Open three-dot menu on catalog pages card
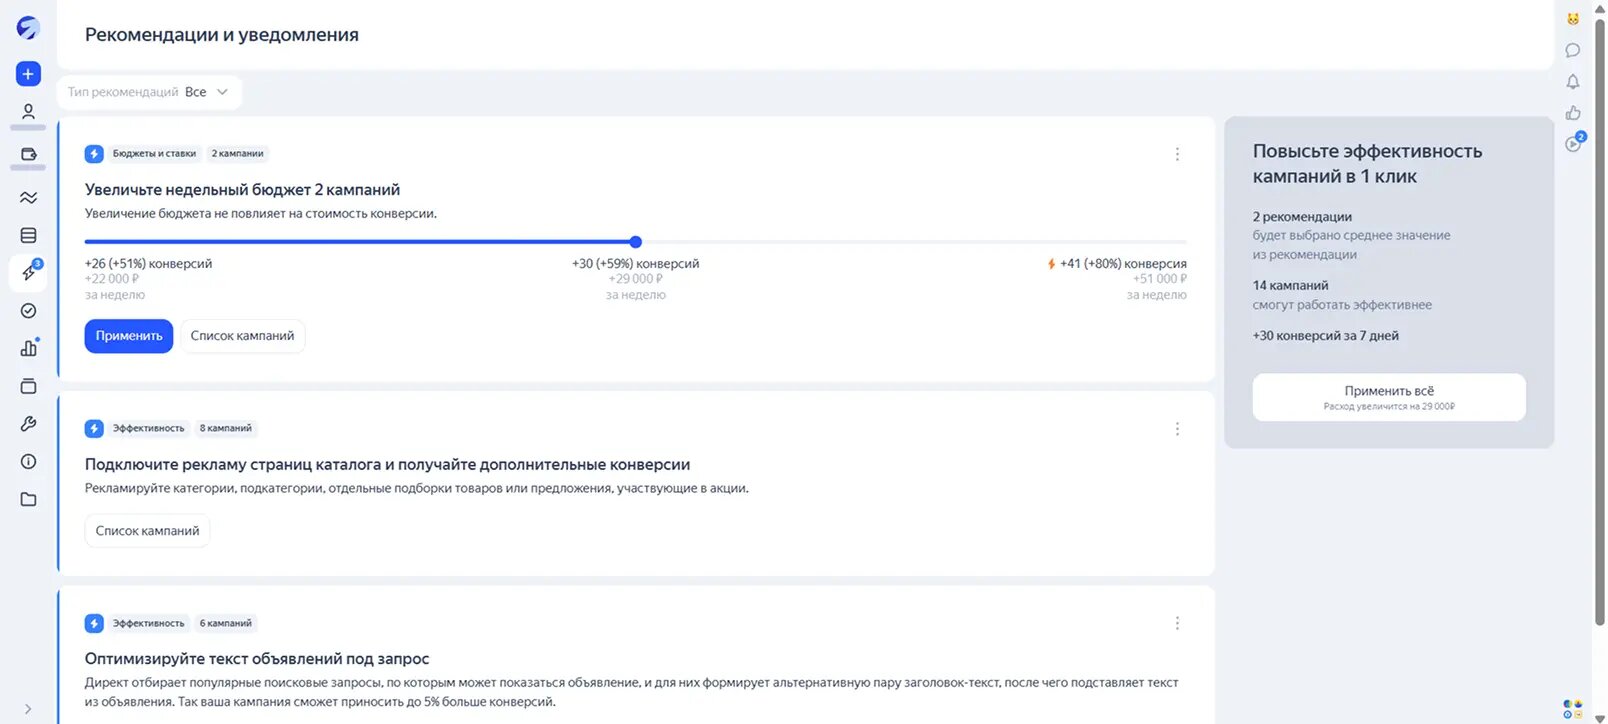Viewport: 1608px width, 724px height. tap(1177, 429)
